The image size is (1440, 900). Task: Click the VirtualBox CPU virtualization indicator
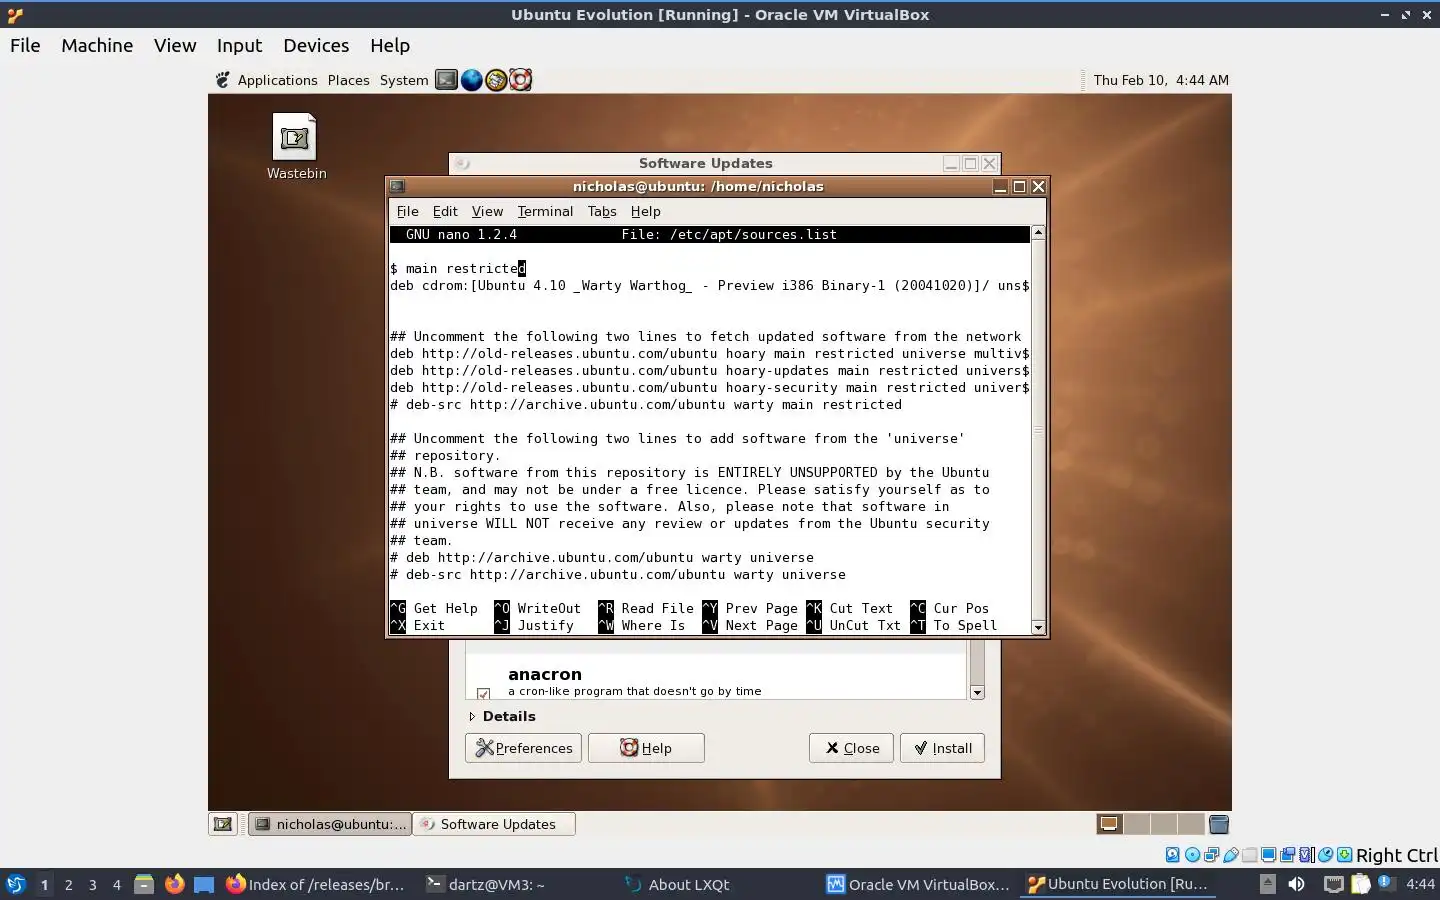coord(1306,855)
